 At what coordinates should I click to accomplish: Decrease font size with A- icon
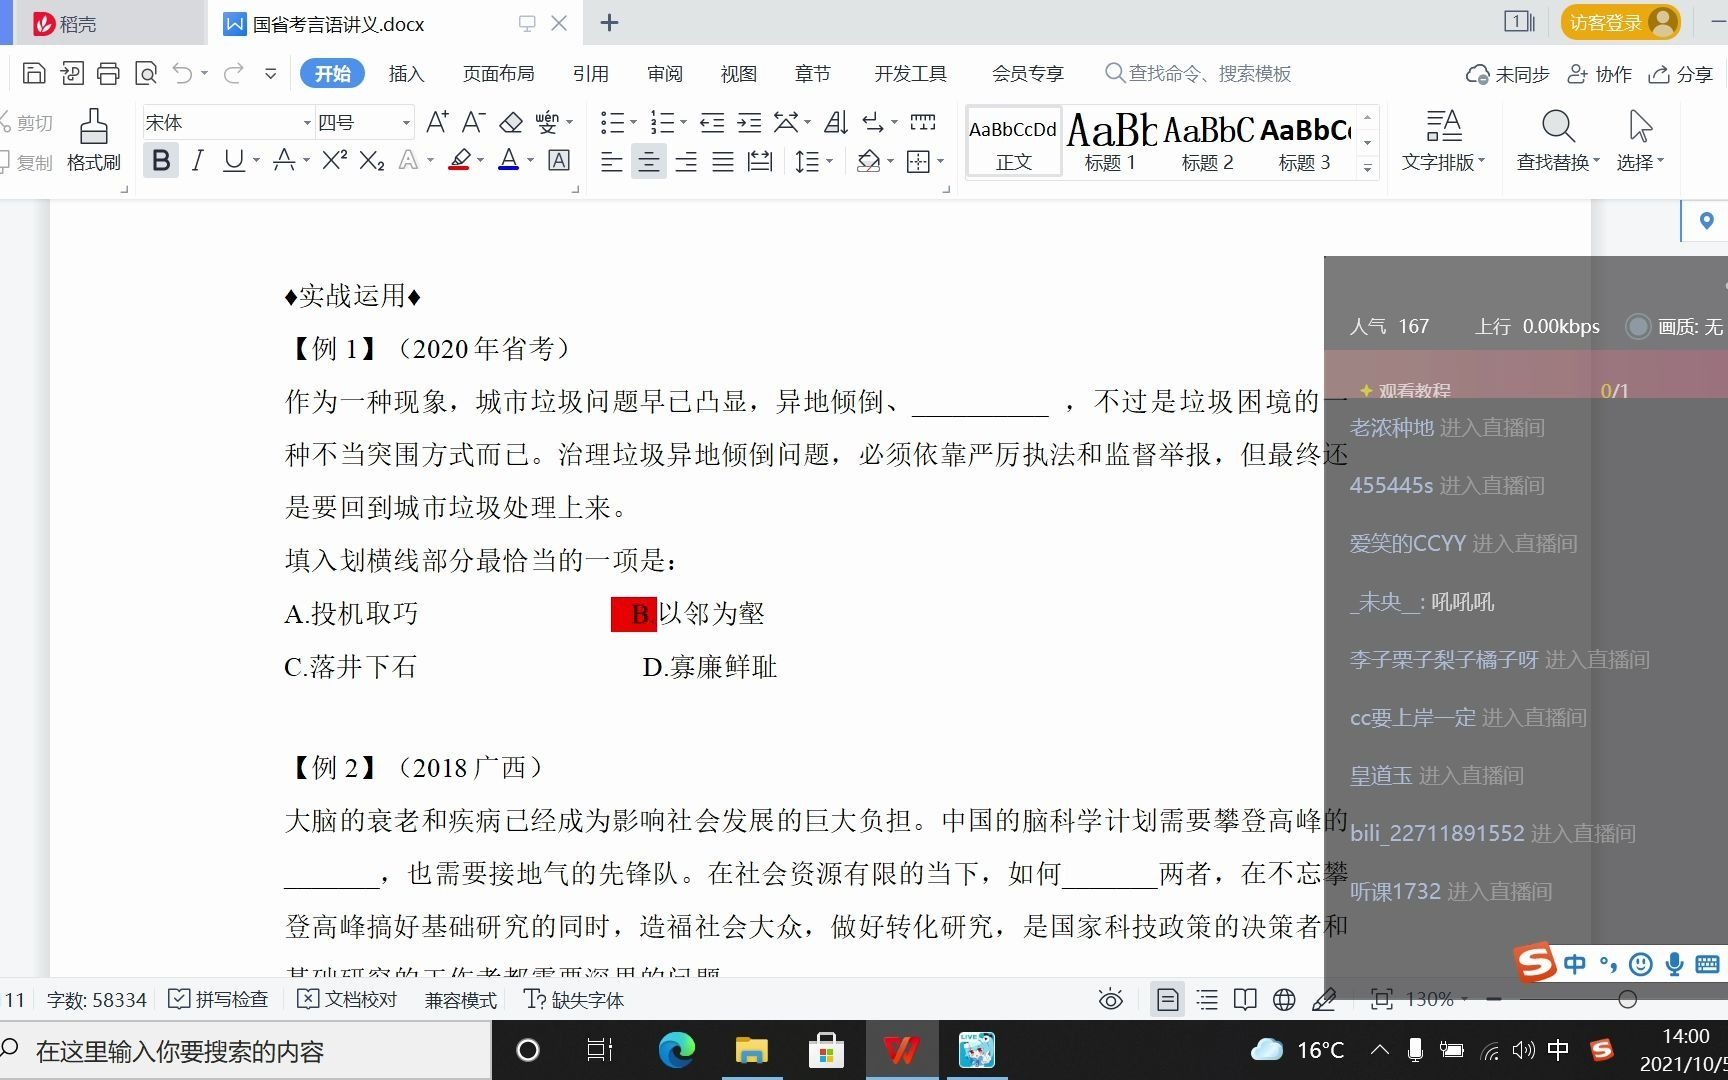474,122
